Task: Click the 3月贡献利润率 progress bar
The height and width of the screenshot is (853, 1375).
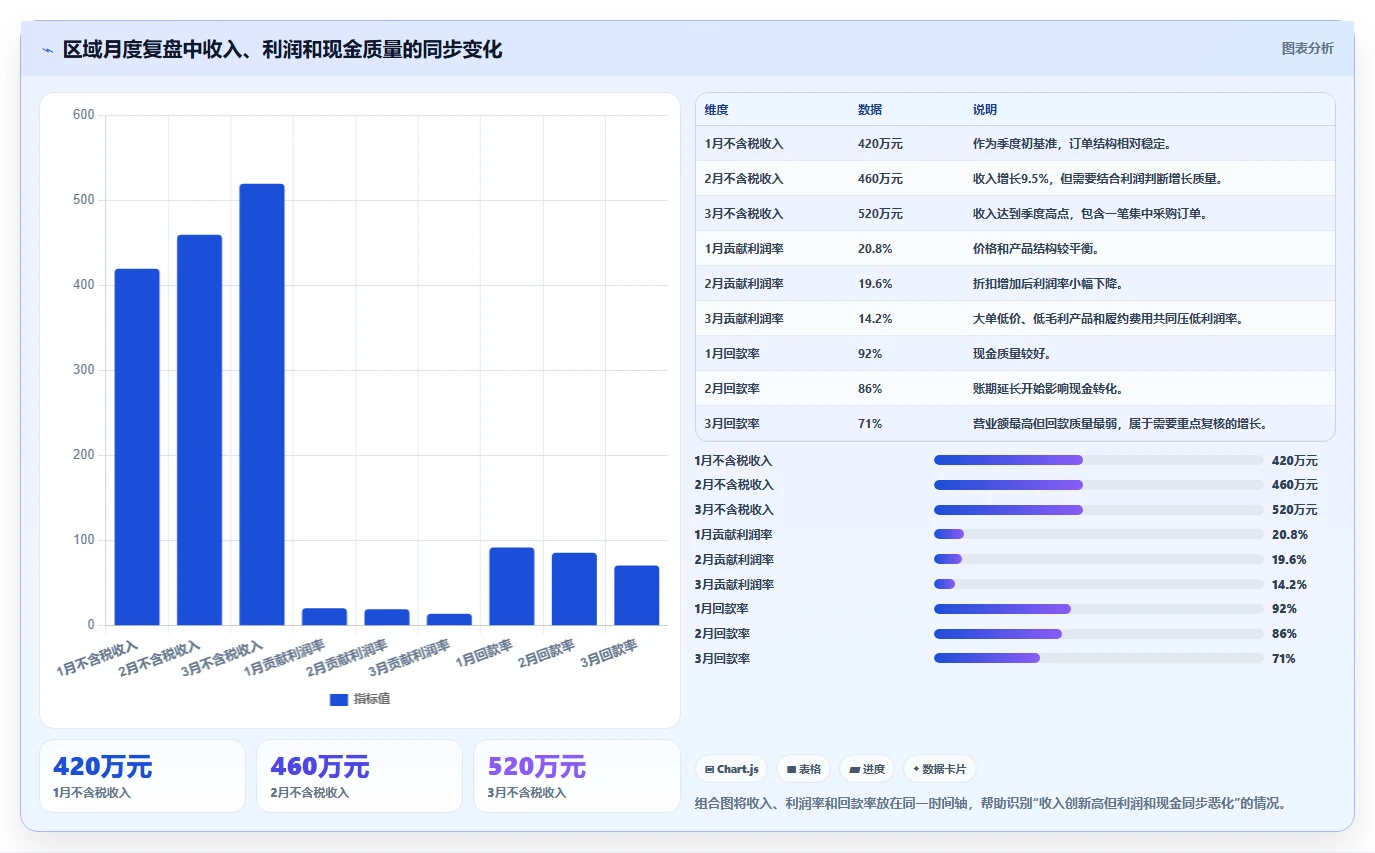Action: click(1098, 584)
